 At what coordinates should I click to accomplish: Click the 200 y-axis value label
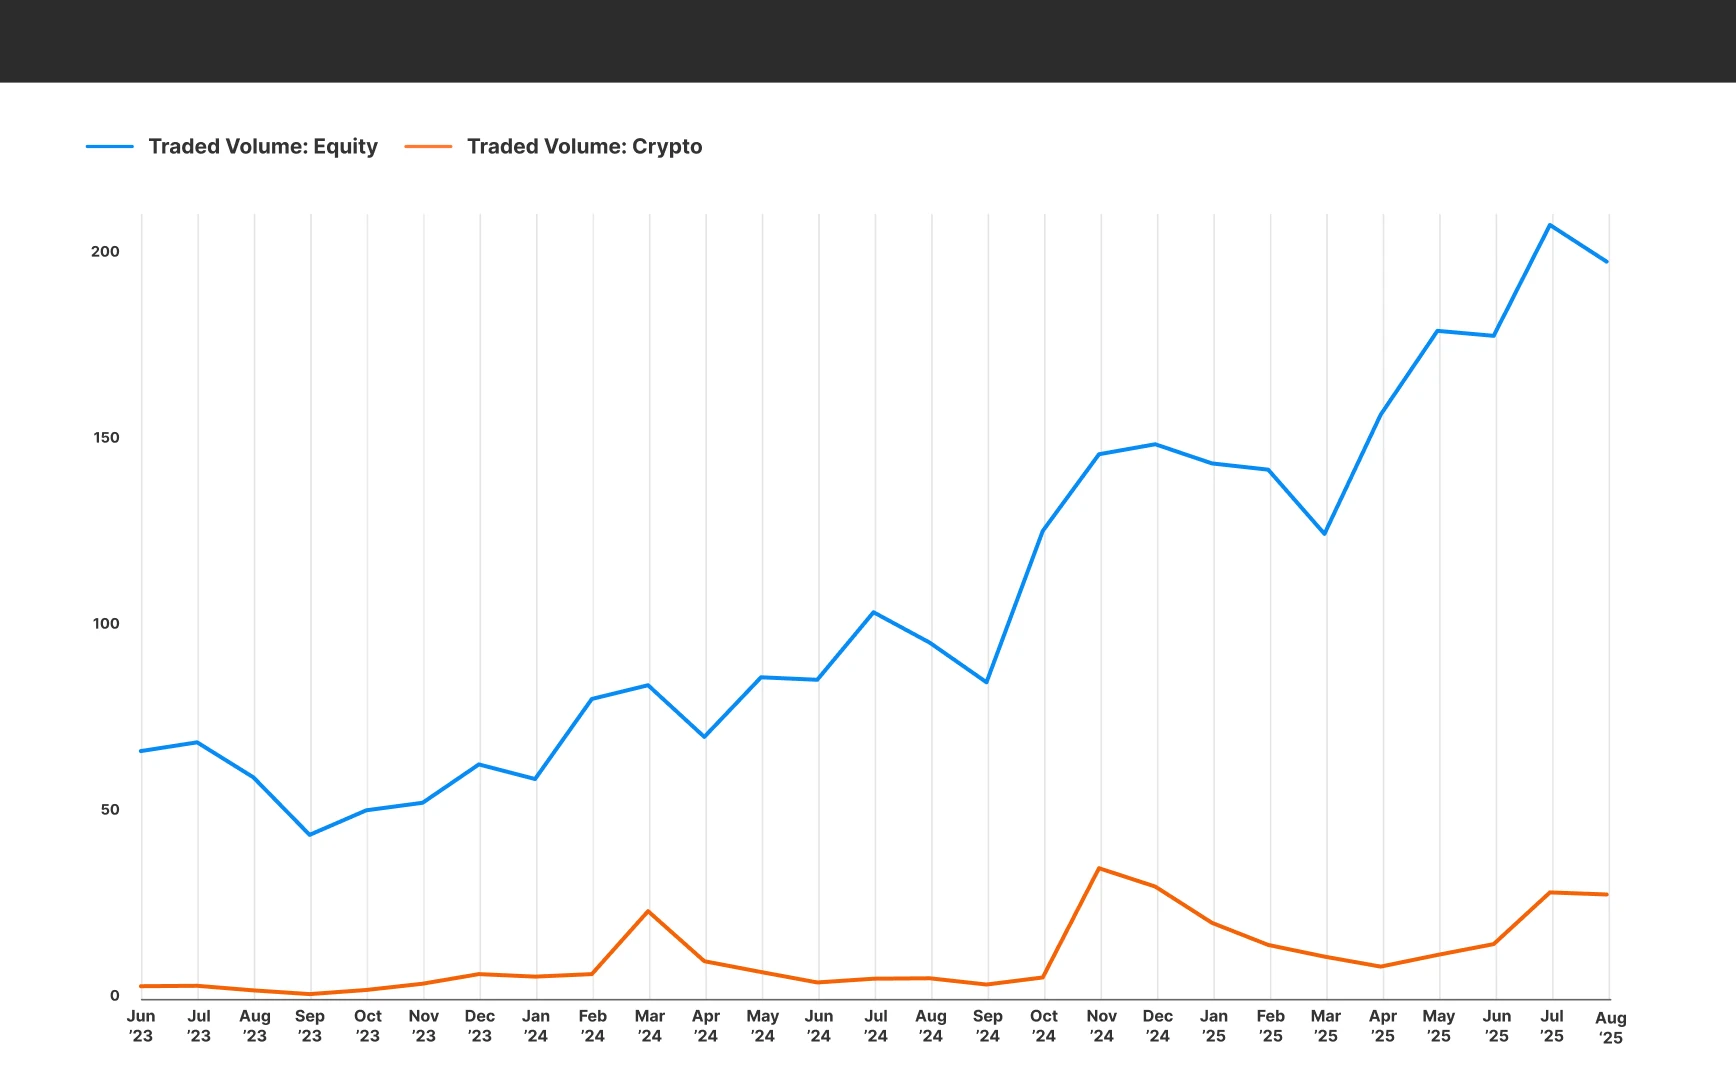[105, 252]
